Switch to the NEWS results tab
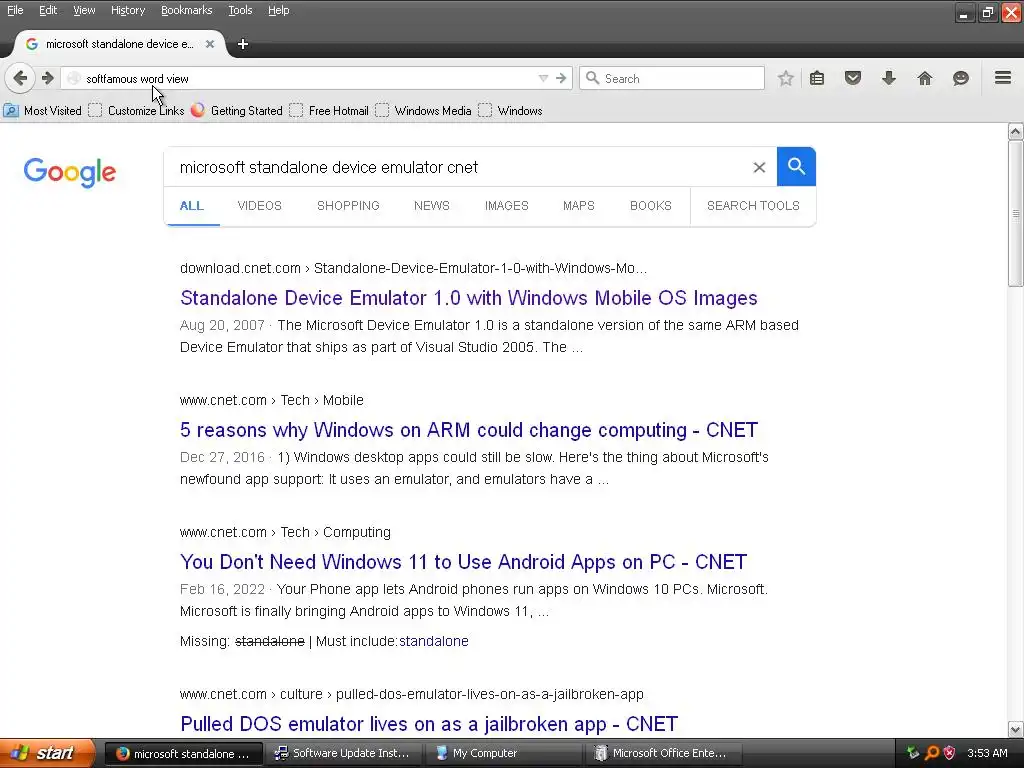 tap(432, 206)
